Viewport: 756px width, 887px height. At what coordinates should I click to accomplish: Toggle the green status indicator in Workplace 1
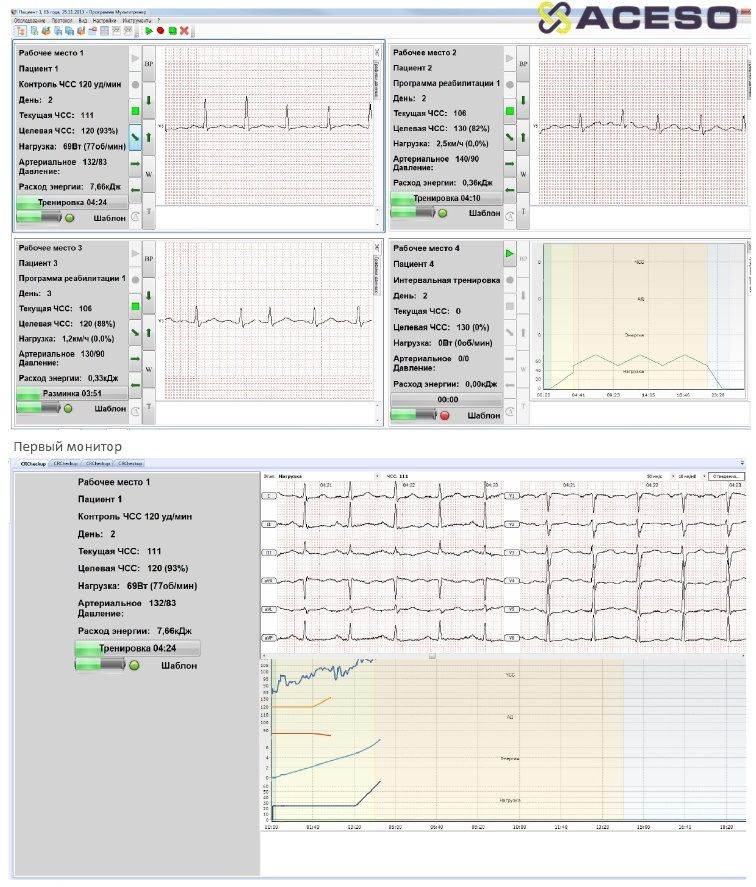tap(69, 216)
